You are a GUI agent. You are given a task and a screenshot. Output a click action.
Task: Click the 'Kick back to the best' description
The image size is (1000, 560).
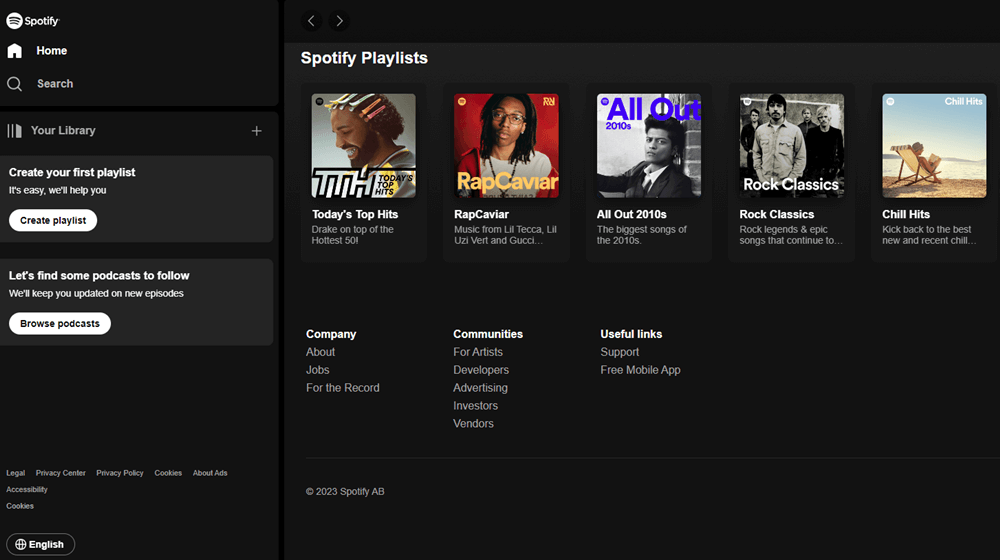pyautogui.click(x=929, y=235)
